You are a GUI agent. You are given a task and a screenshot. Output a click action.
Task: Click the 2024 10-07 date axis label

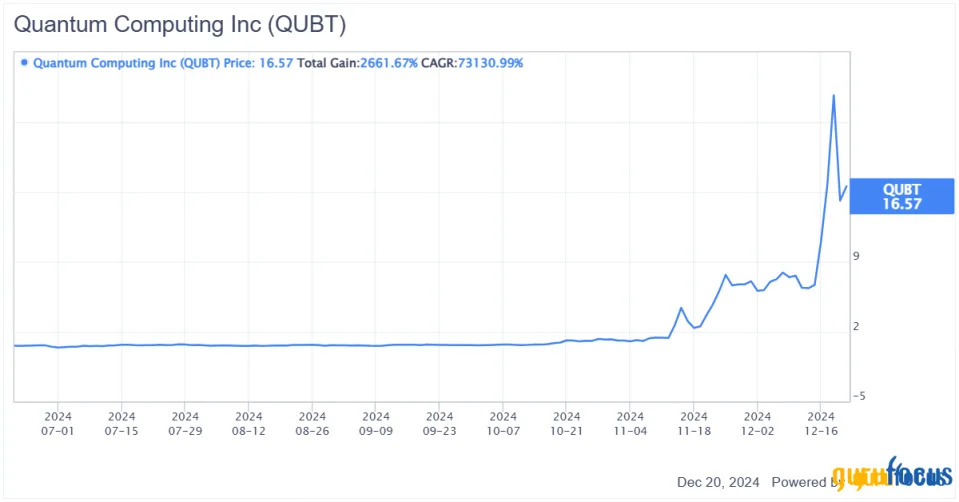click(503, 424)
